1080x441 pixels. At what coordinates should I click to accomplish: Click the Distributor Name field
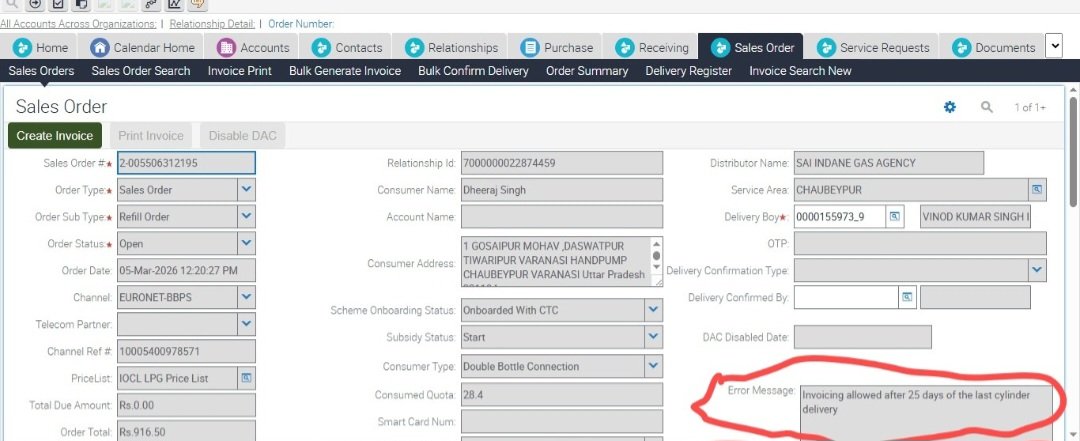tap(889, 163)
